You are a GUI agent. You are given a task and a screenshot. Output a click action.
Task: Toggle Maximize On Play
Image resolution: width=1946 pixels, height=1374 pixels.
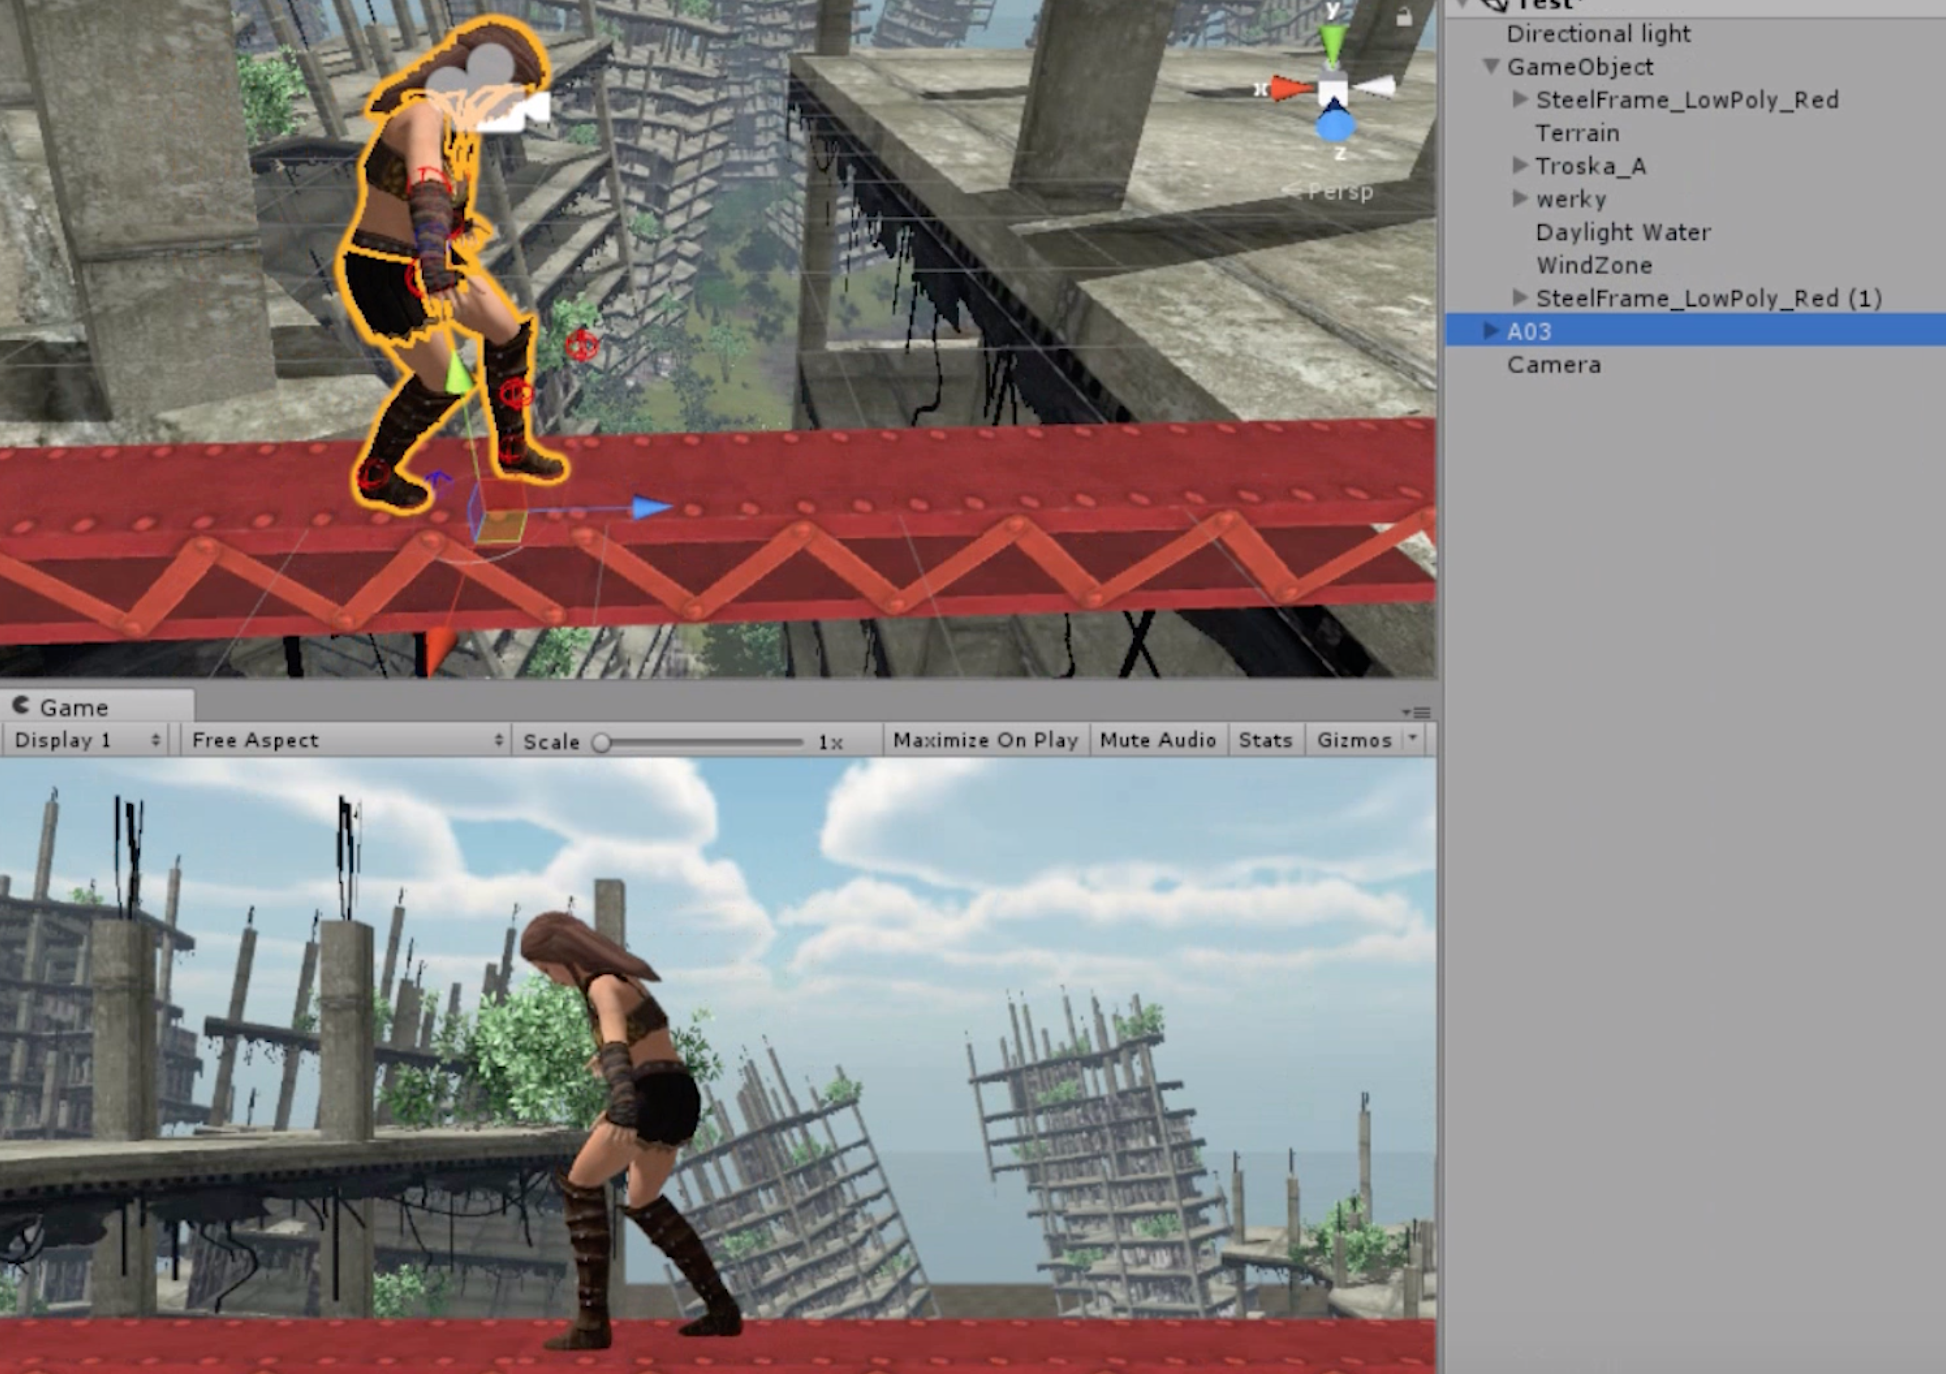pyautogui.click(x=985, y=740)
